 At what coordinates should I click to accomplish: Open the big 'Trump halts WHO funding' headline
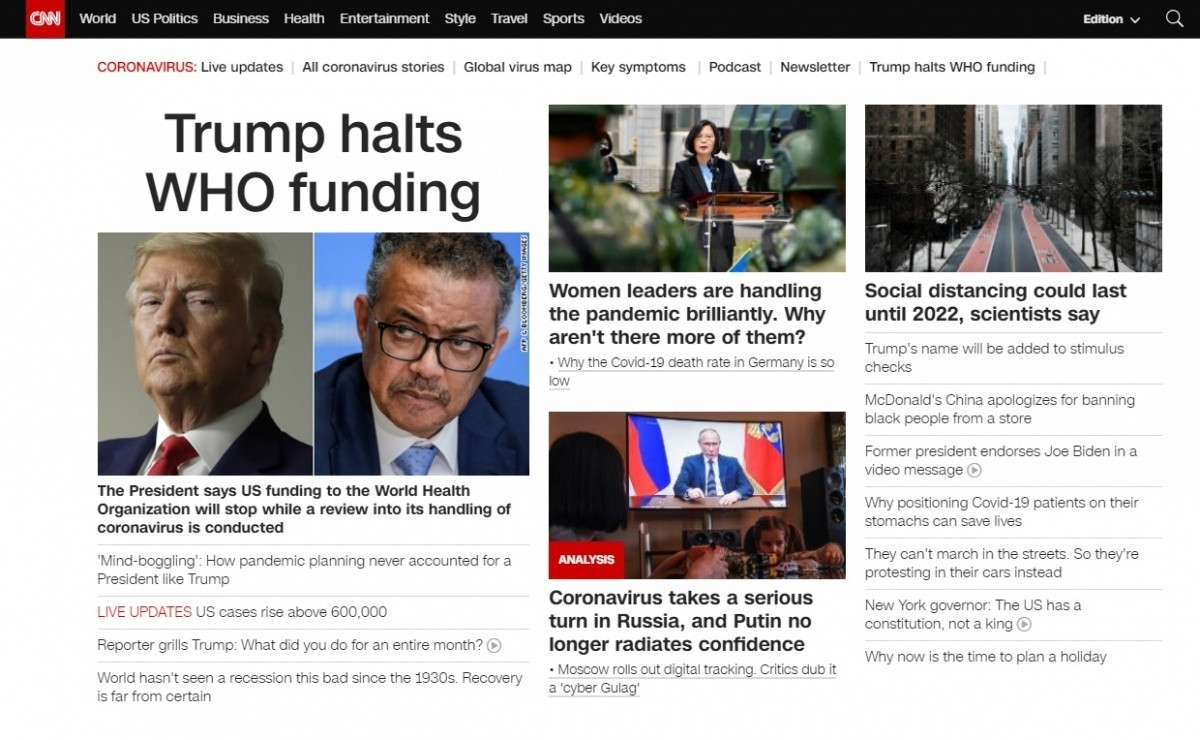point(313,162)
